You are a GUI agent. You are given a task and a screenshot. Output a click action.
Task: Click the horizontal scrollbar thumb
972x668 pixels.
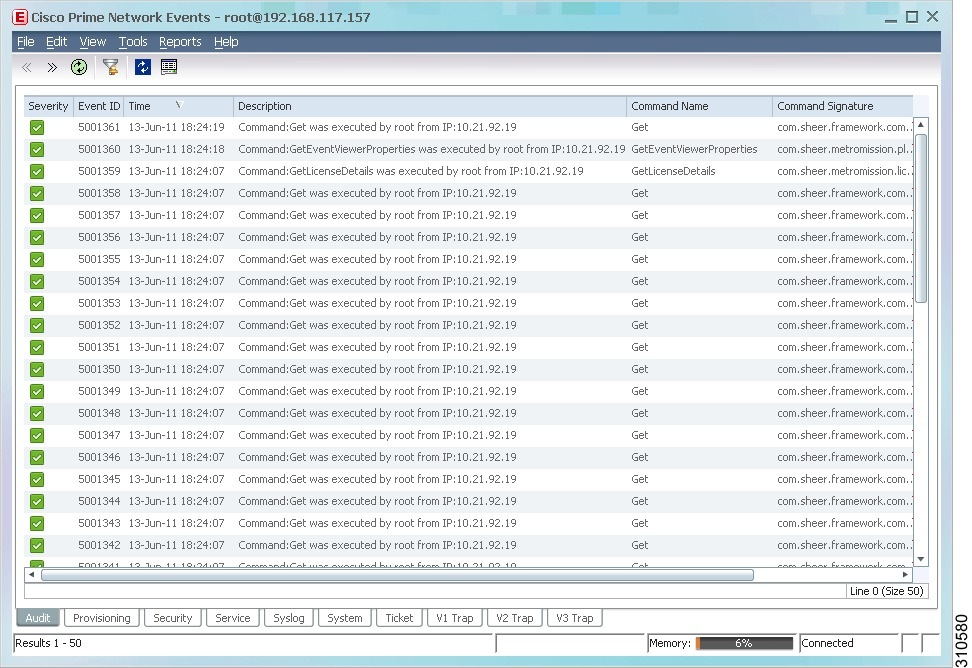coord(397,575)
